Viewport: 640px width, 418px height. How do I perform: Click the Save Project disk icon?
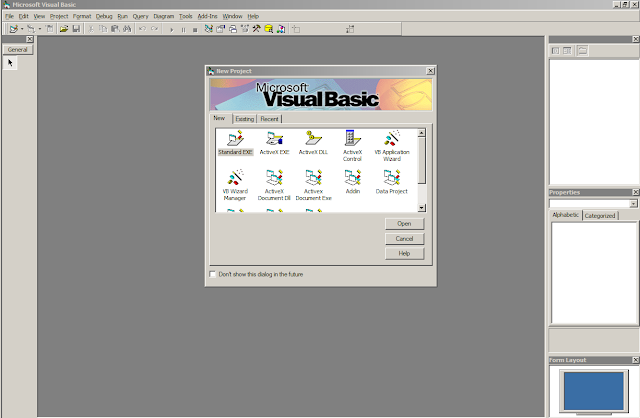point(76,29)
